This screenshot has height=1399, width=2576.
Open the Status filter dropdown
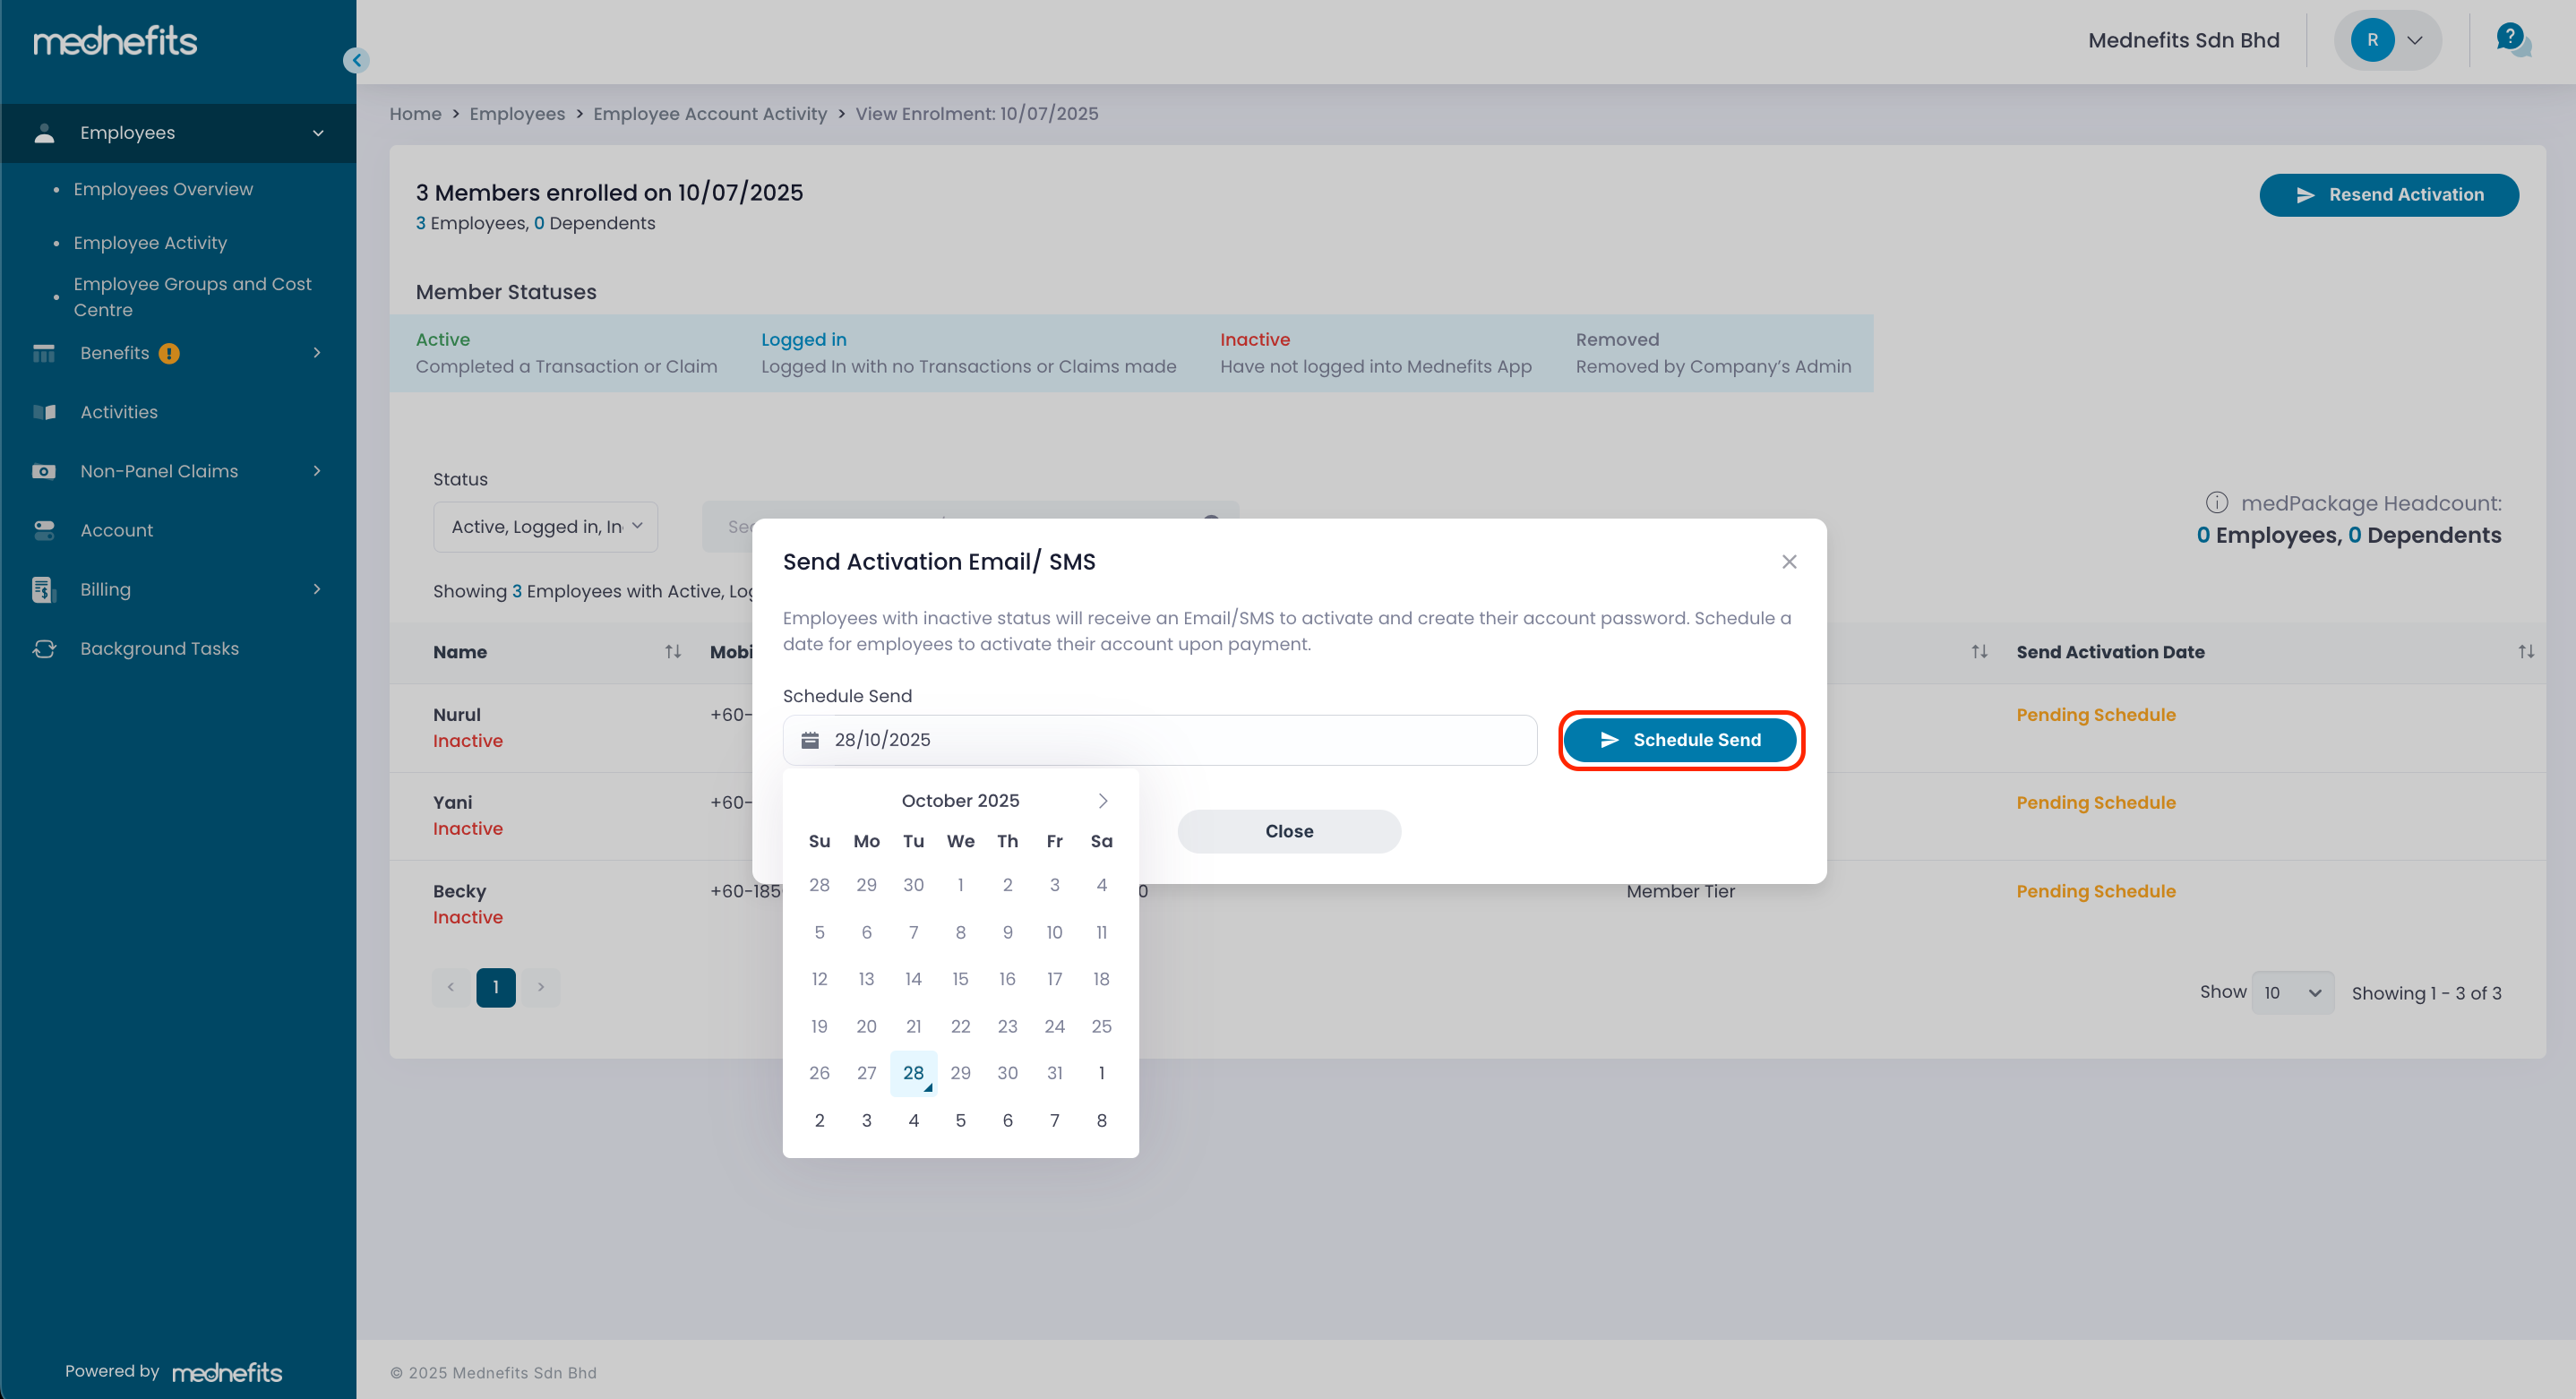coord(545,527)
